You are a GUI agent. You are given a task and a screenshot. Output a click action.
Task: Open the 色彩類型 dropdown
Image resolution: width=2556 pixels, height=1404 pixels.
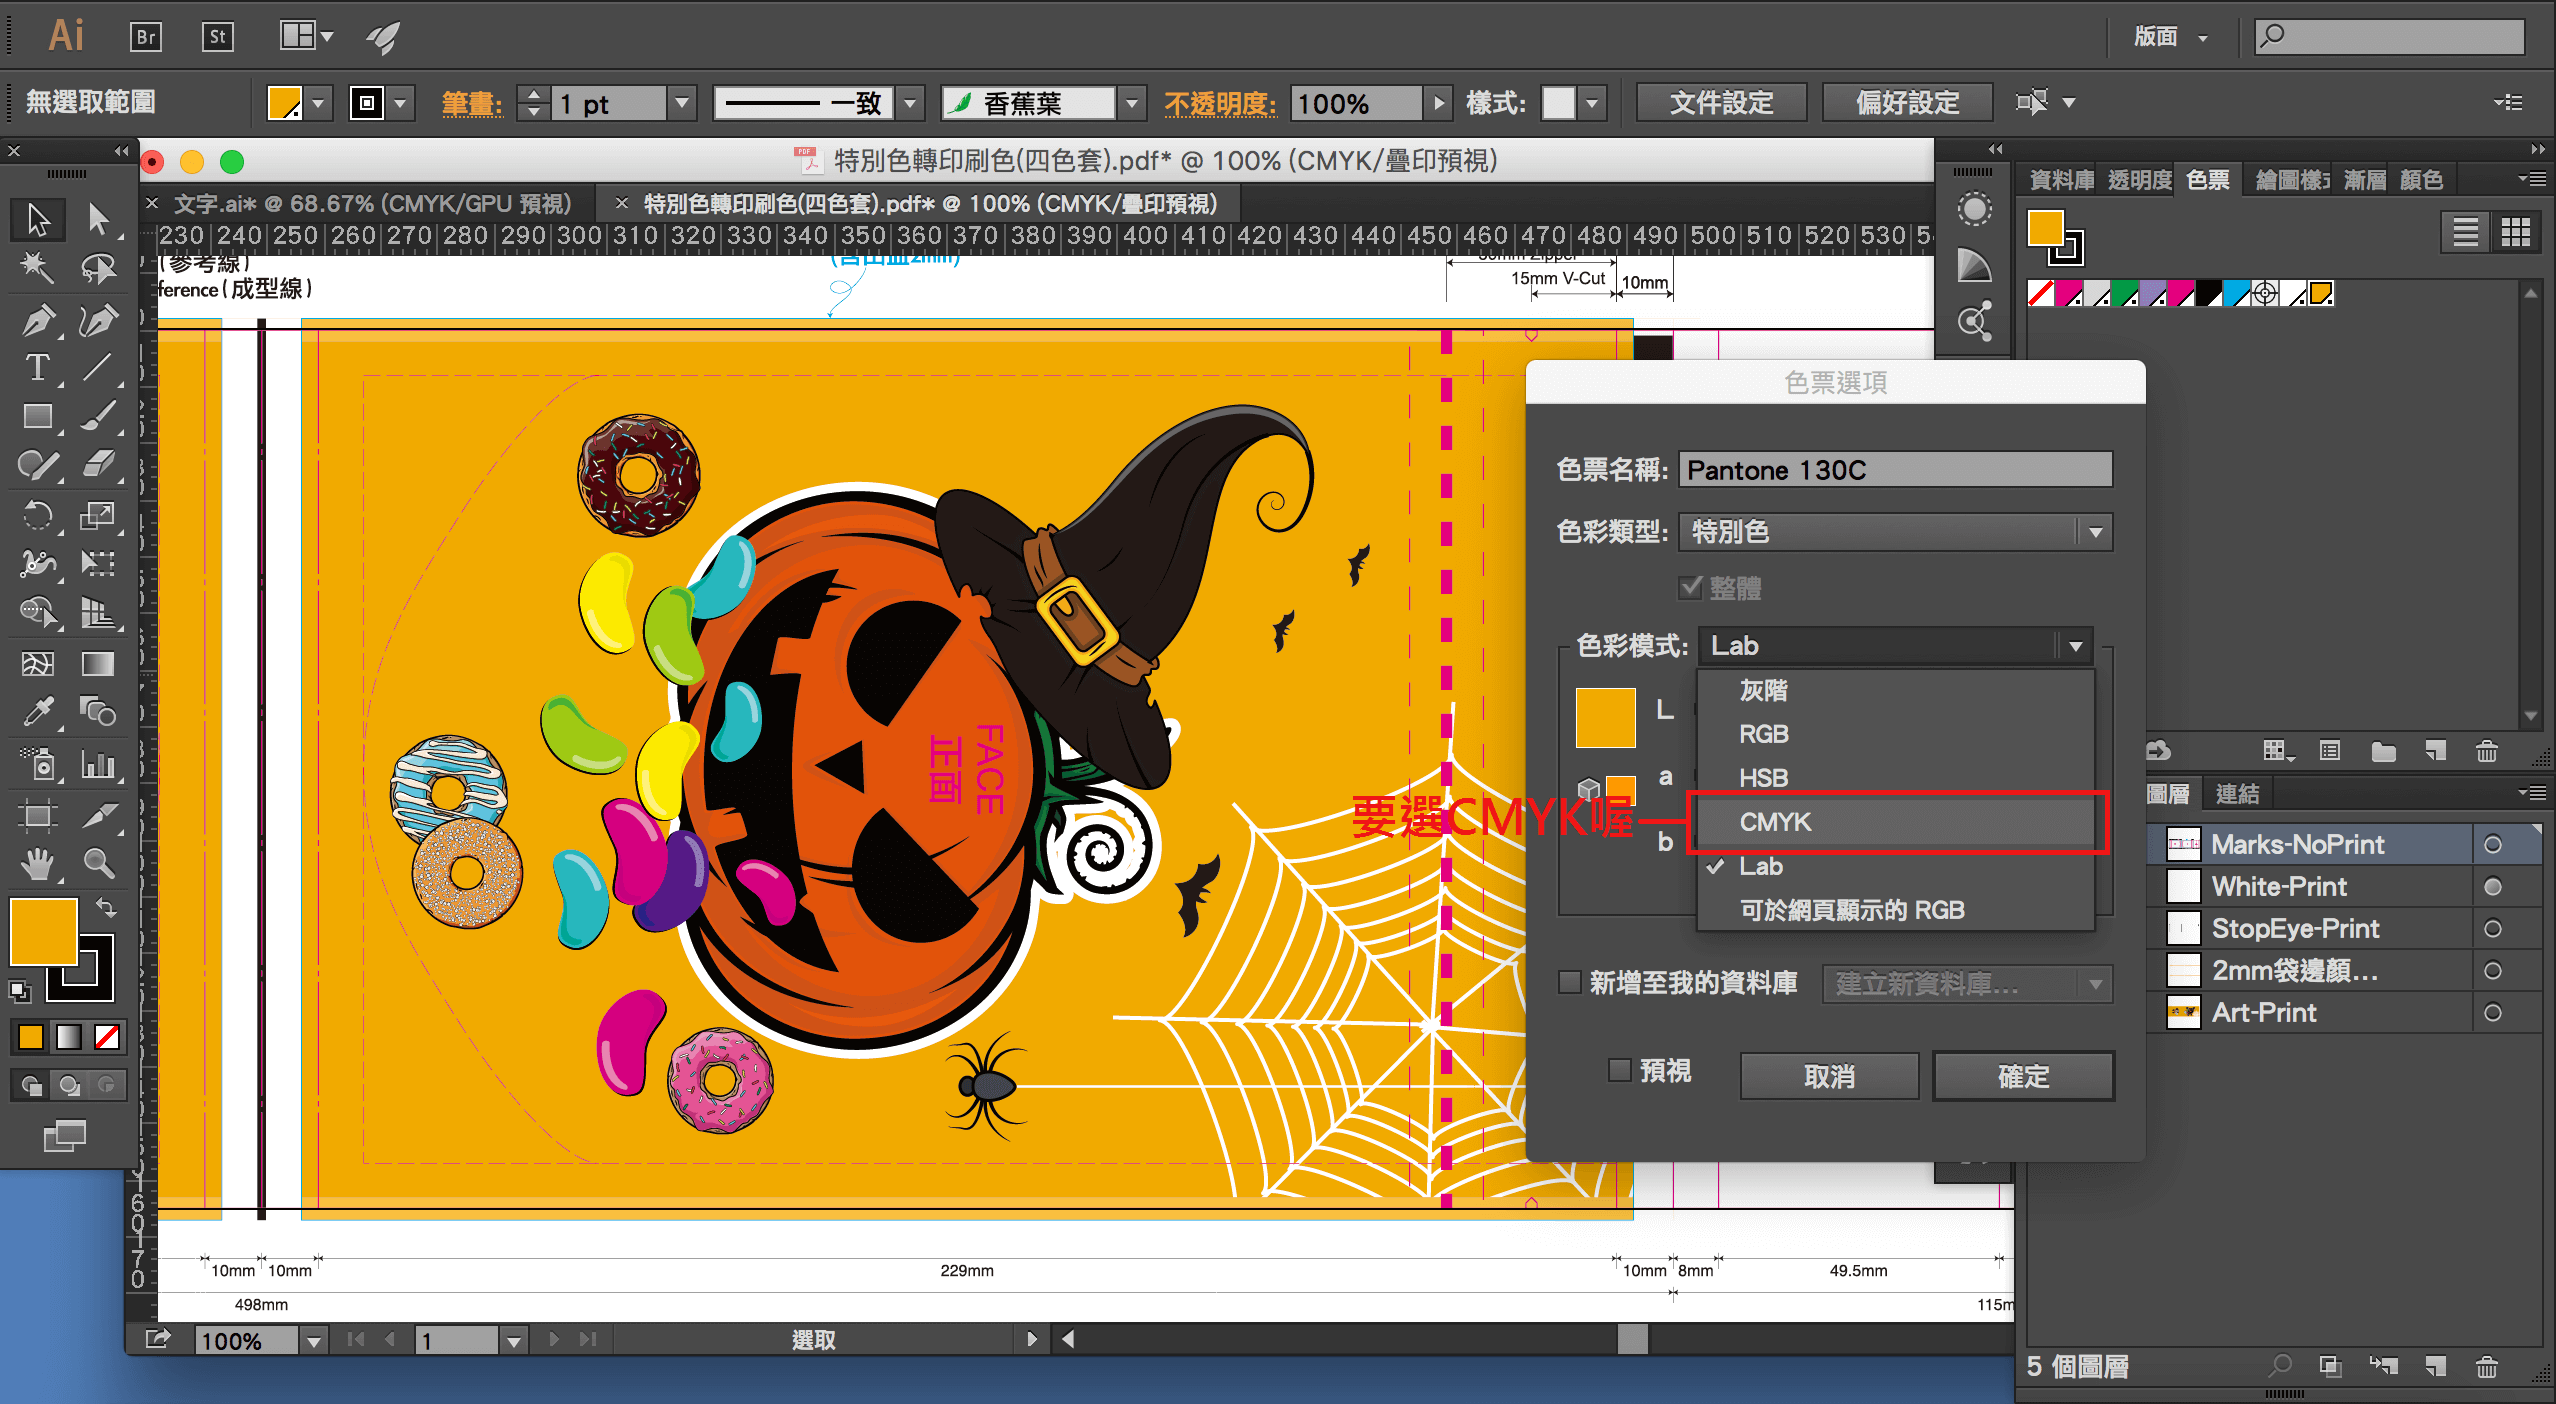click(1894, 531)
